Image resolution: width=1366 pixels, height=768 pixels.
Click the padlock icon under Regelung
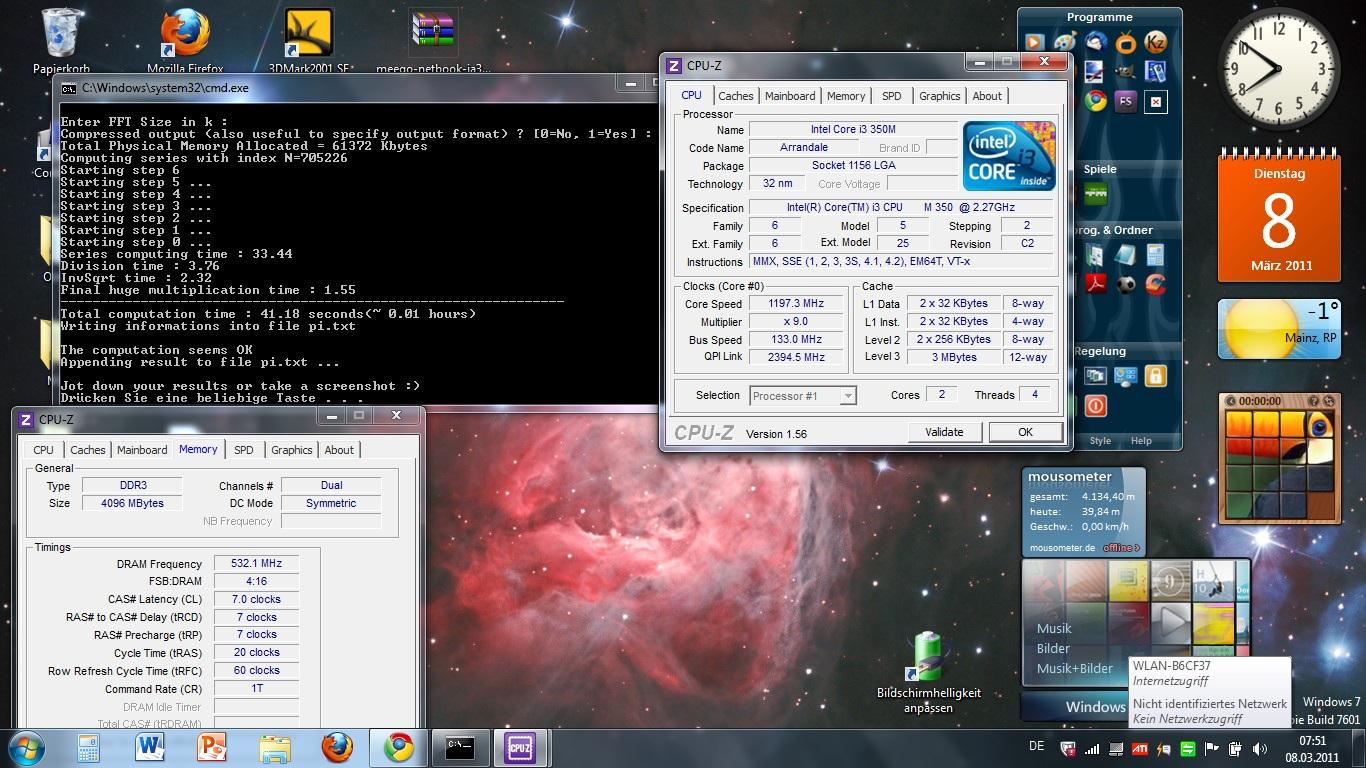tap(1155, 376)
